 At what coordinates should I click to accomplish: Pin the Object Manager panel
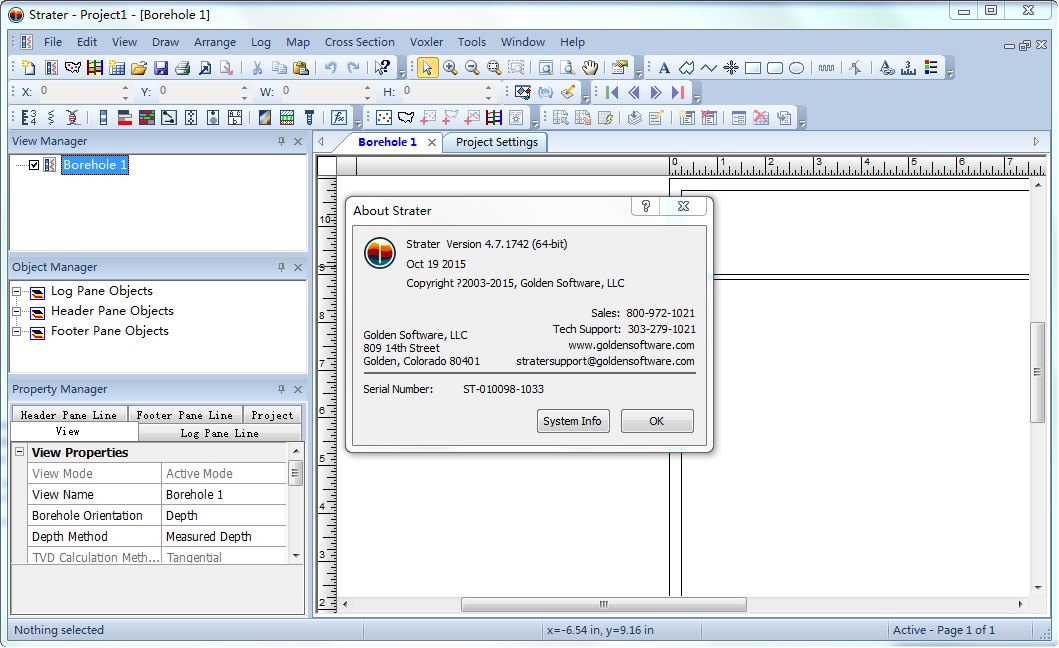(281, 268)
